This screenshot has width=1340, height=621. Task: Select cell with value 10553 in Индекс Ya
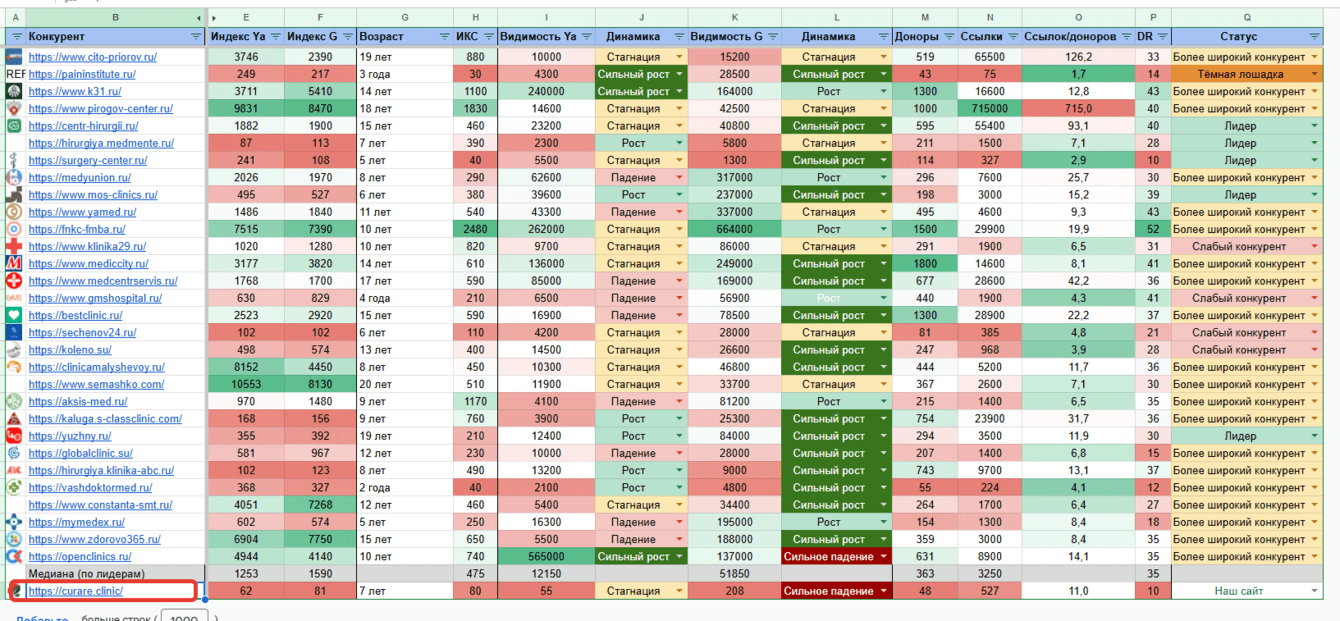(245, 384)
